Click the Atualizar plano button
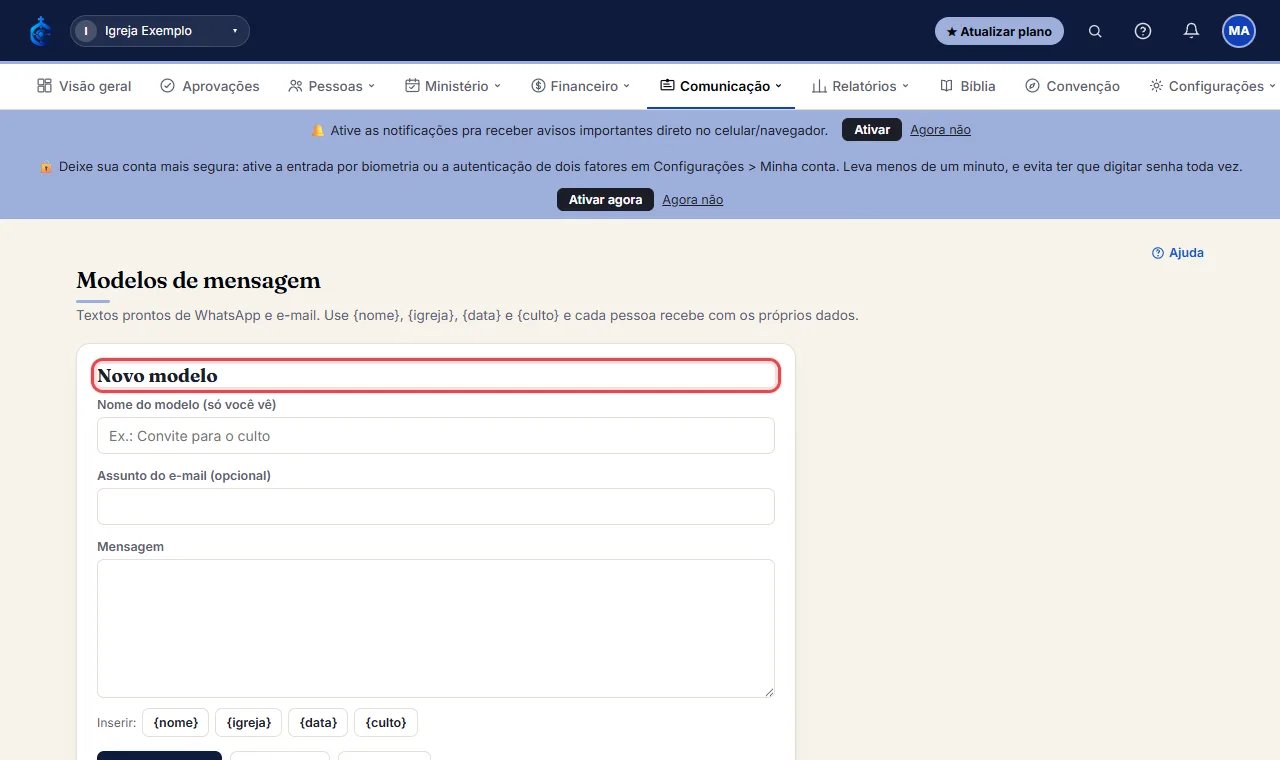1280x760 pixels. point(999,31)
